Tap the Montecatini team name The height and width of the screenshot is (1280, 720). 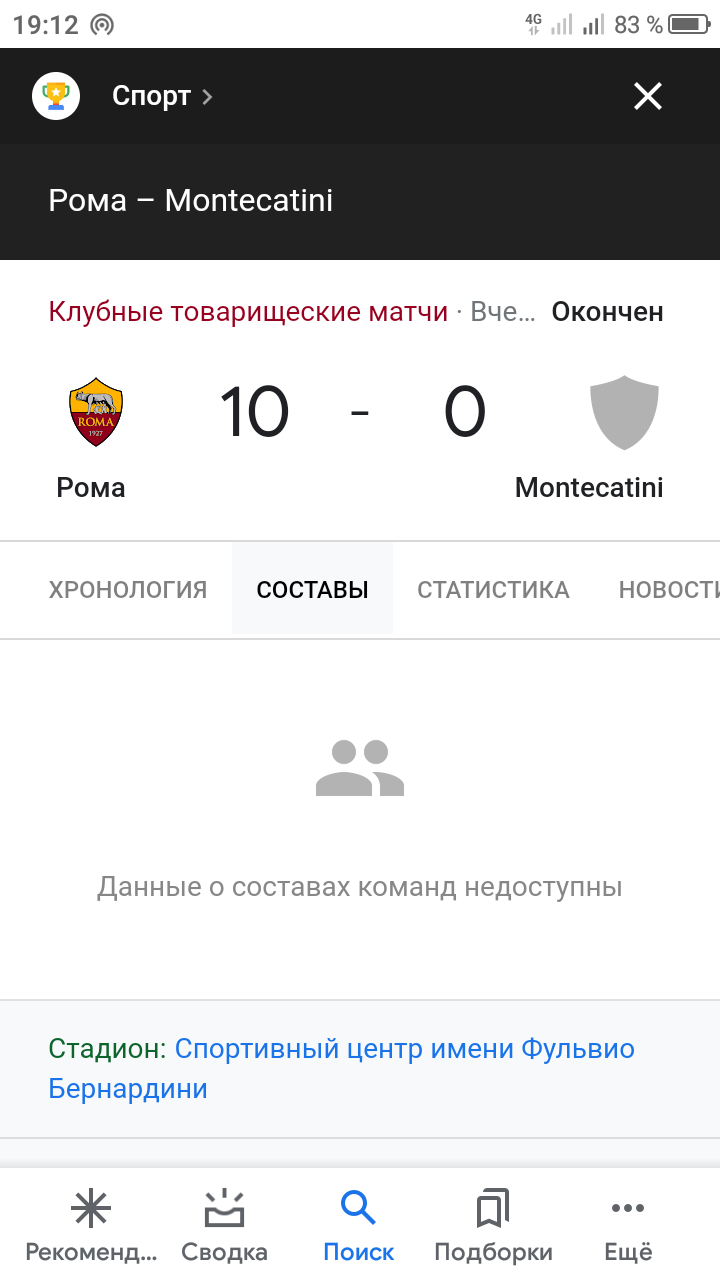589,488
